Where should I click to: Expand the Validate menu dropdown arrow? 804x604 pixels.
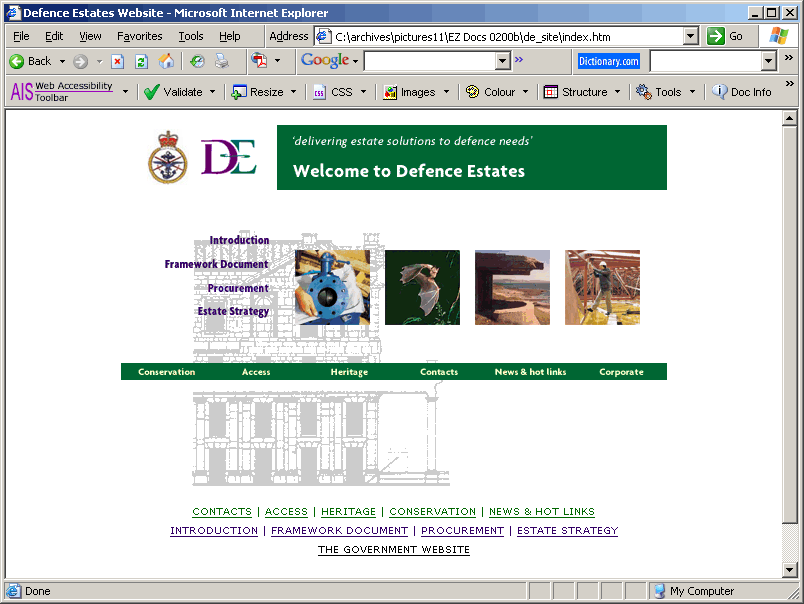point(212,92)
